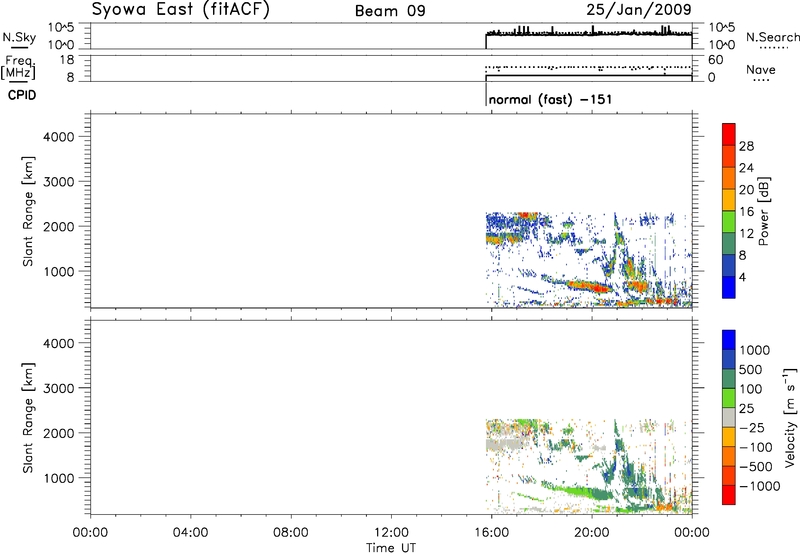Click the 'Freq. [MHz]' axis label
Viewport: 800px width, 554px height.
(x=18, y=67)
